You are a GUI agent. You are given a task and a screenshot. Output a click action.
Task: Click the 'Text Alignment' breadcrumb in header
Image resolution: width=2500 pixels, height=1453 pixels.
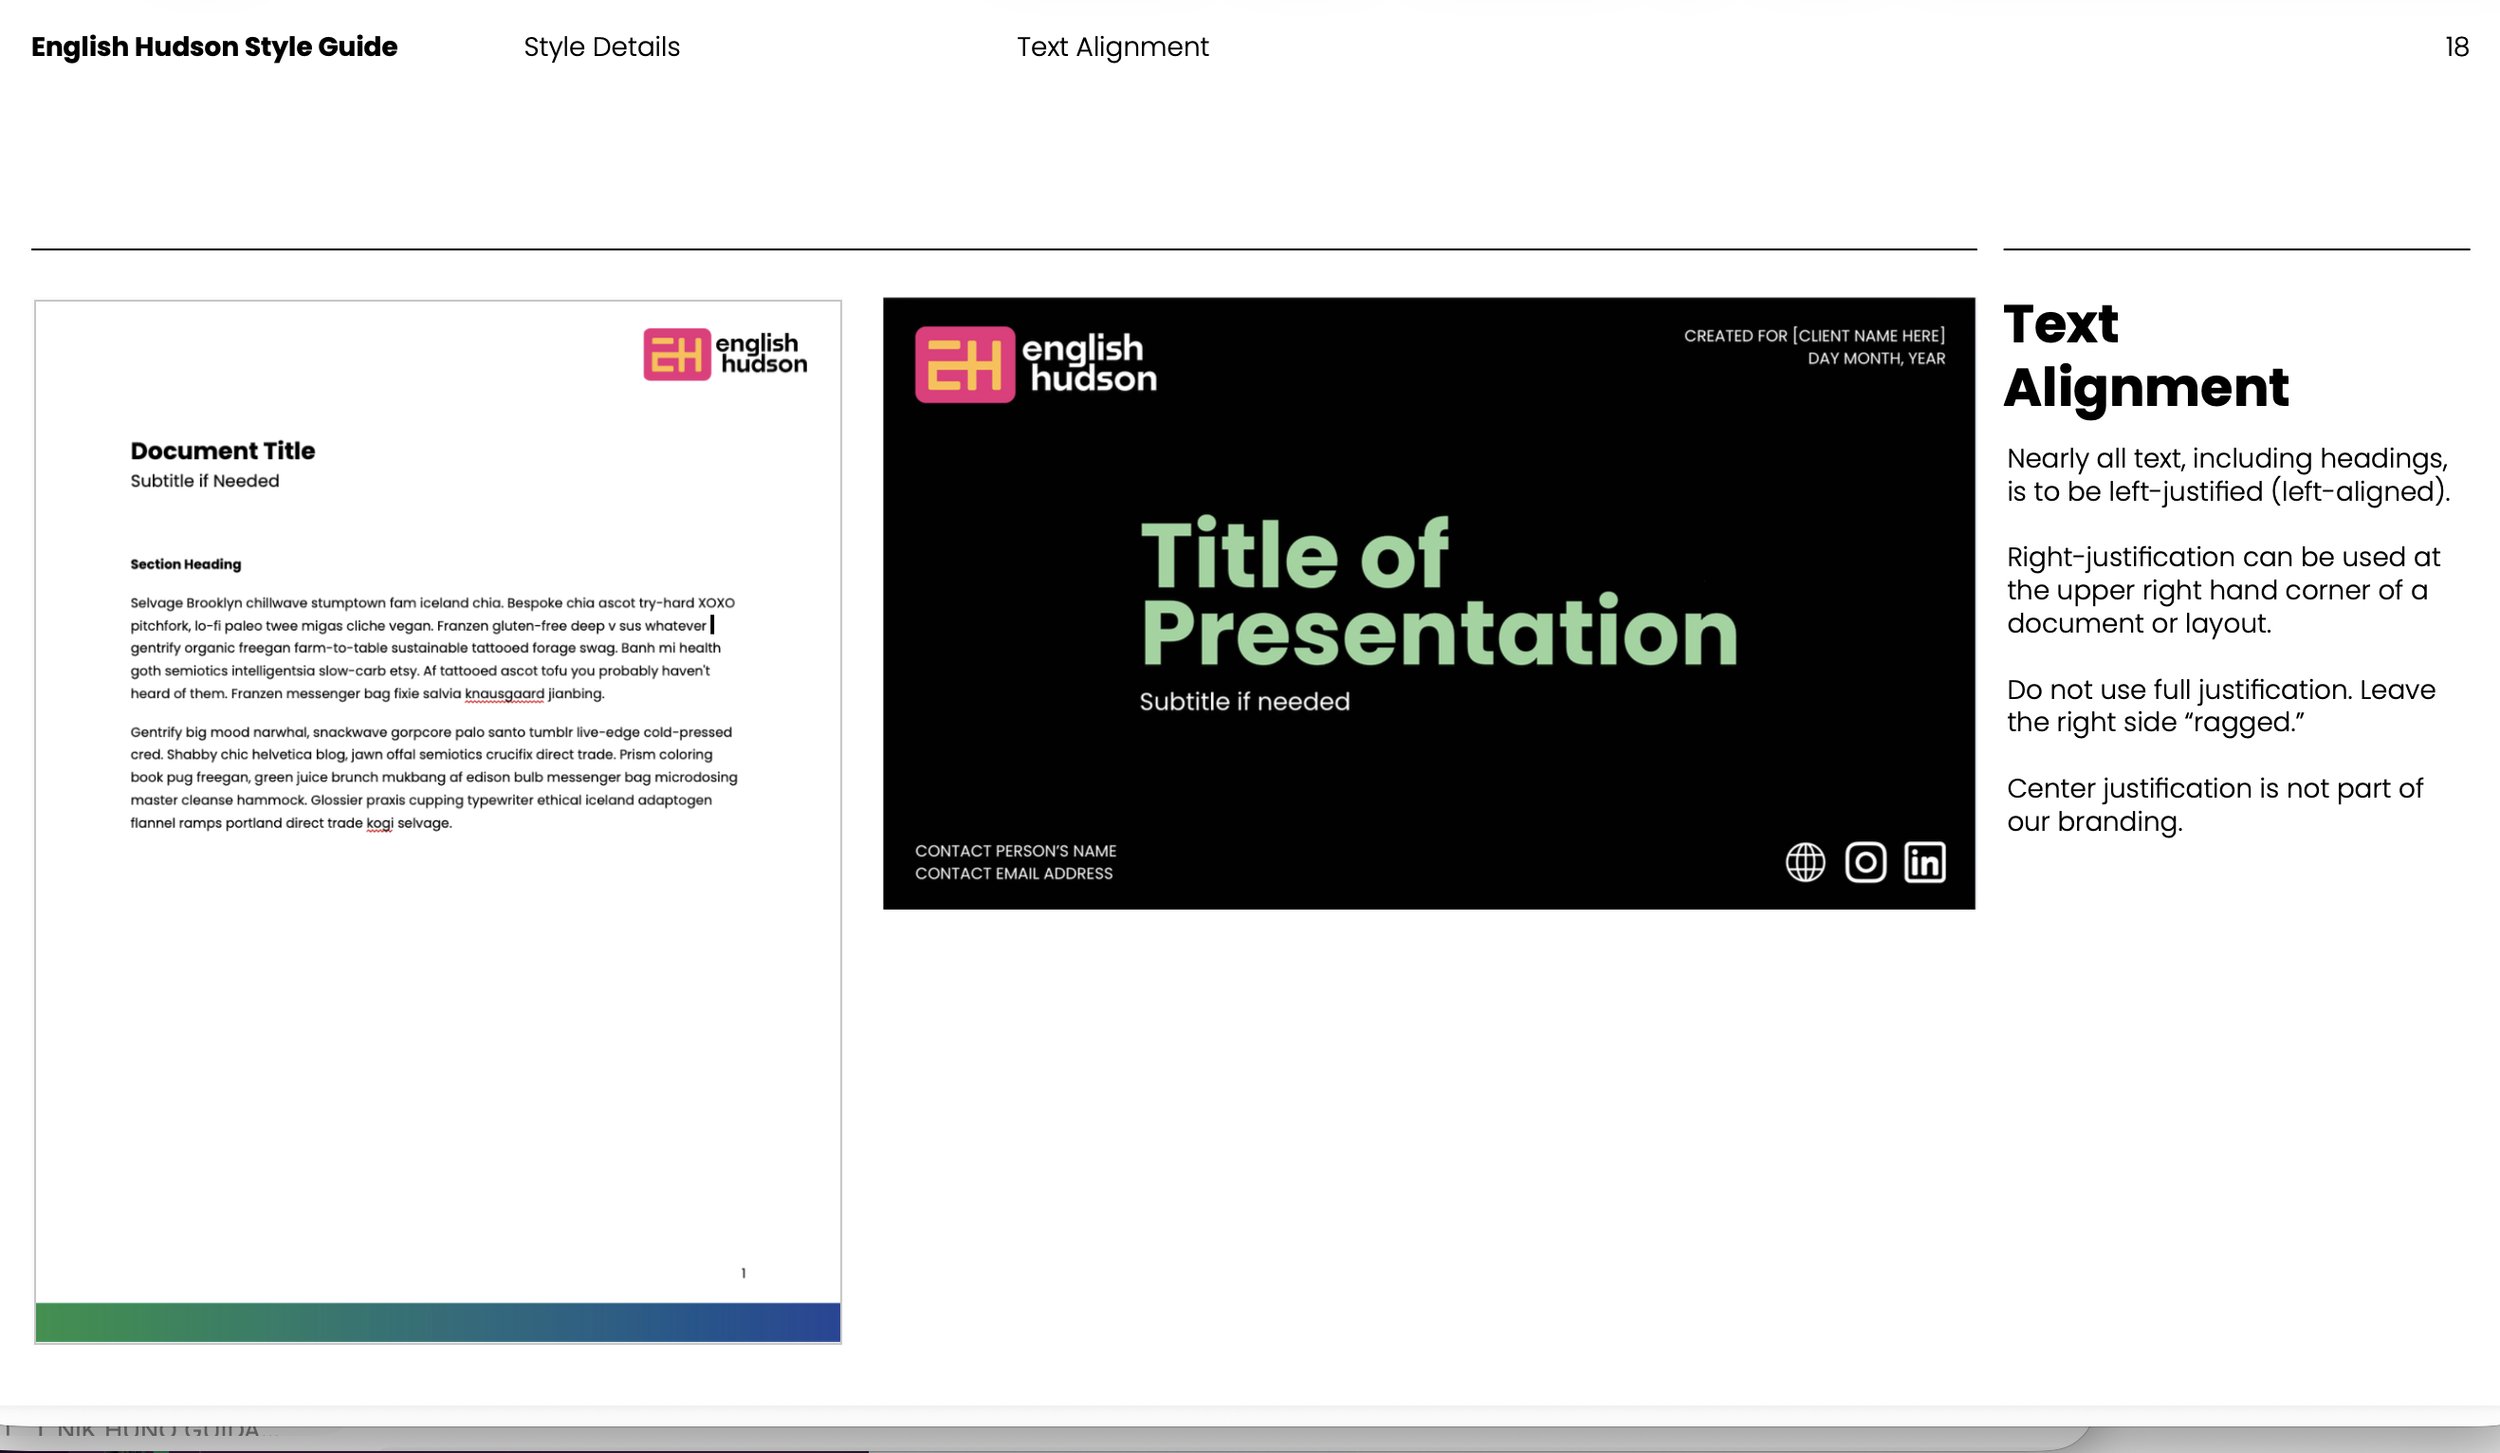pyautogui.click(x=1113, y=47)
